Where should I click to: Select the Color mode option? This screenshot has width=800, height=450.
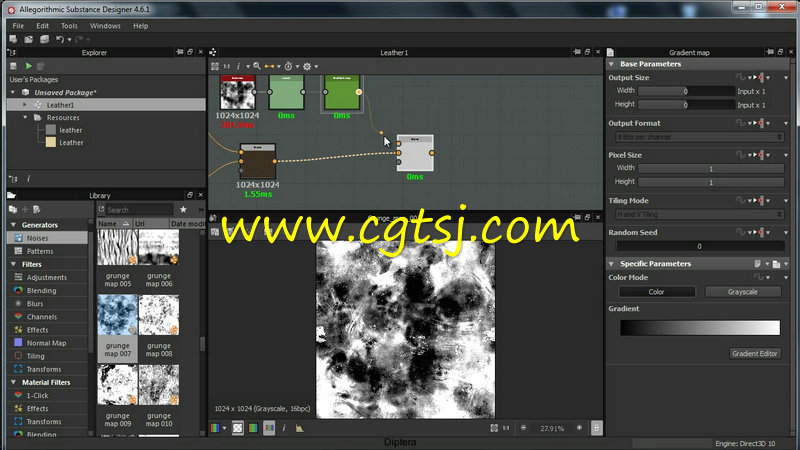[657, 292]
